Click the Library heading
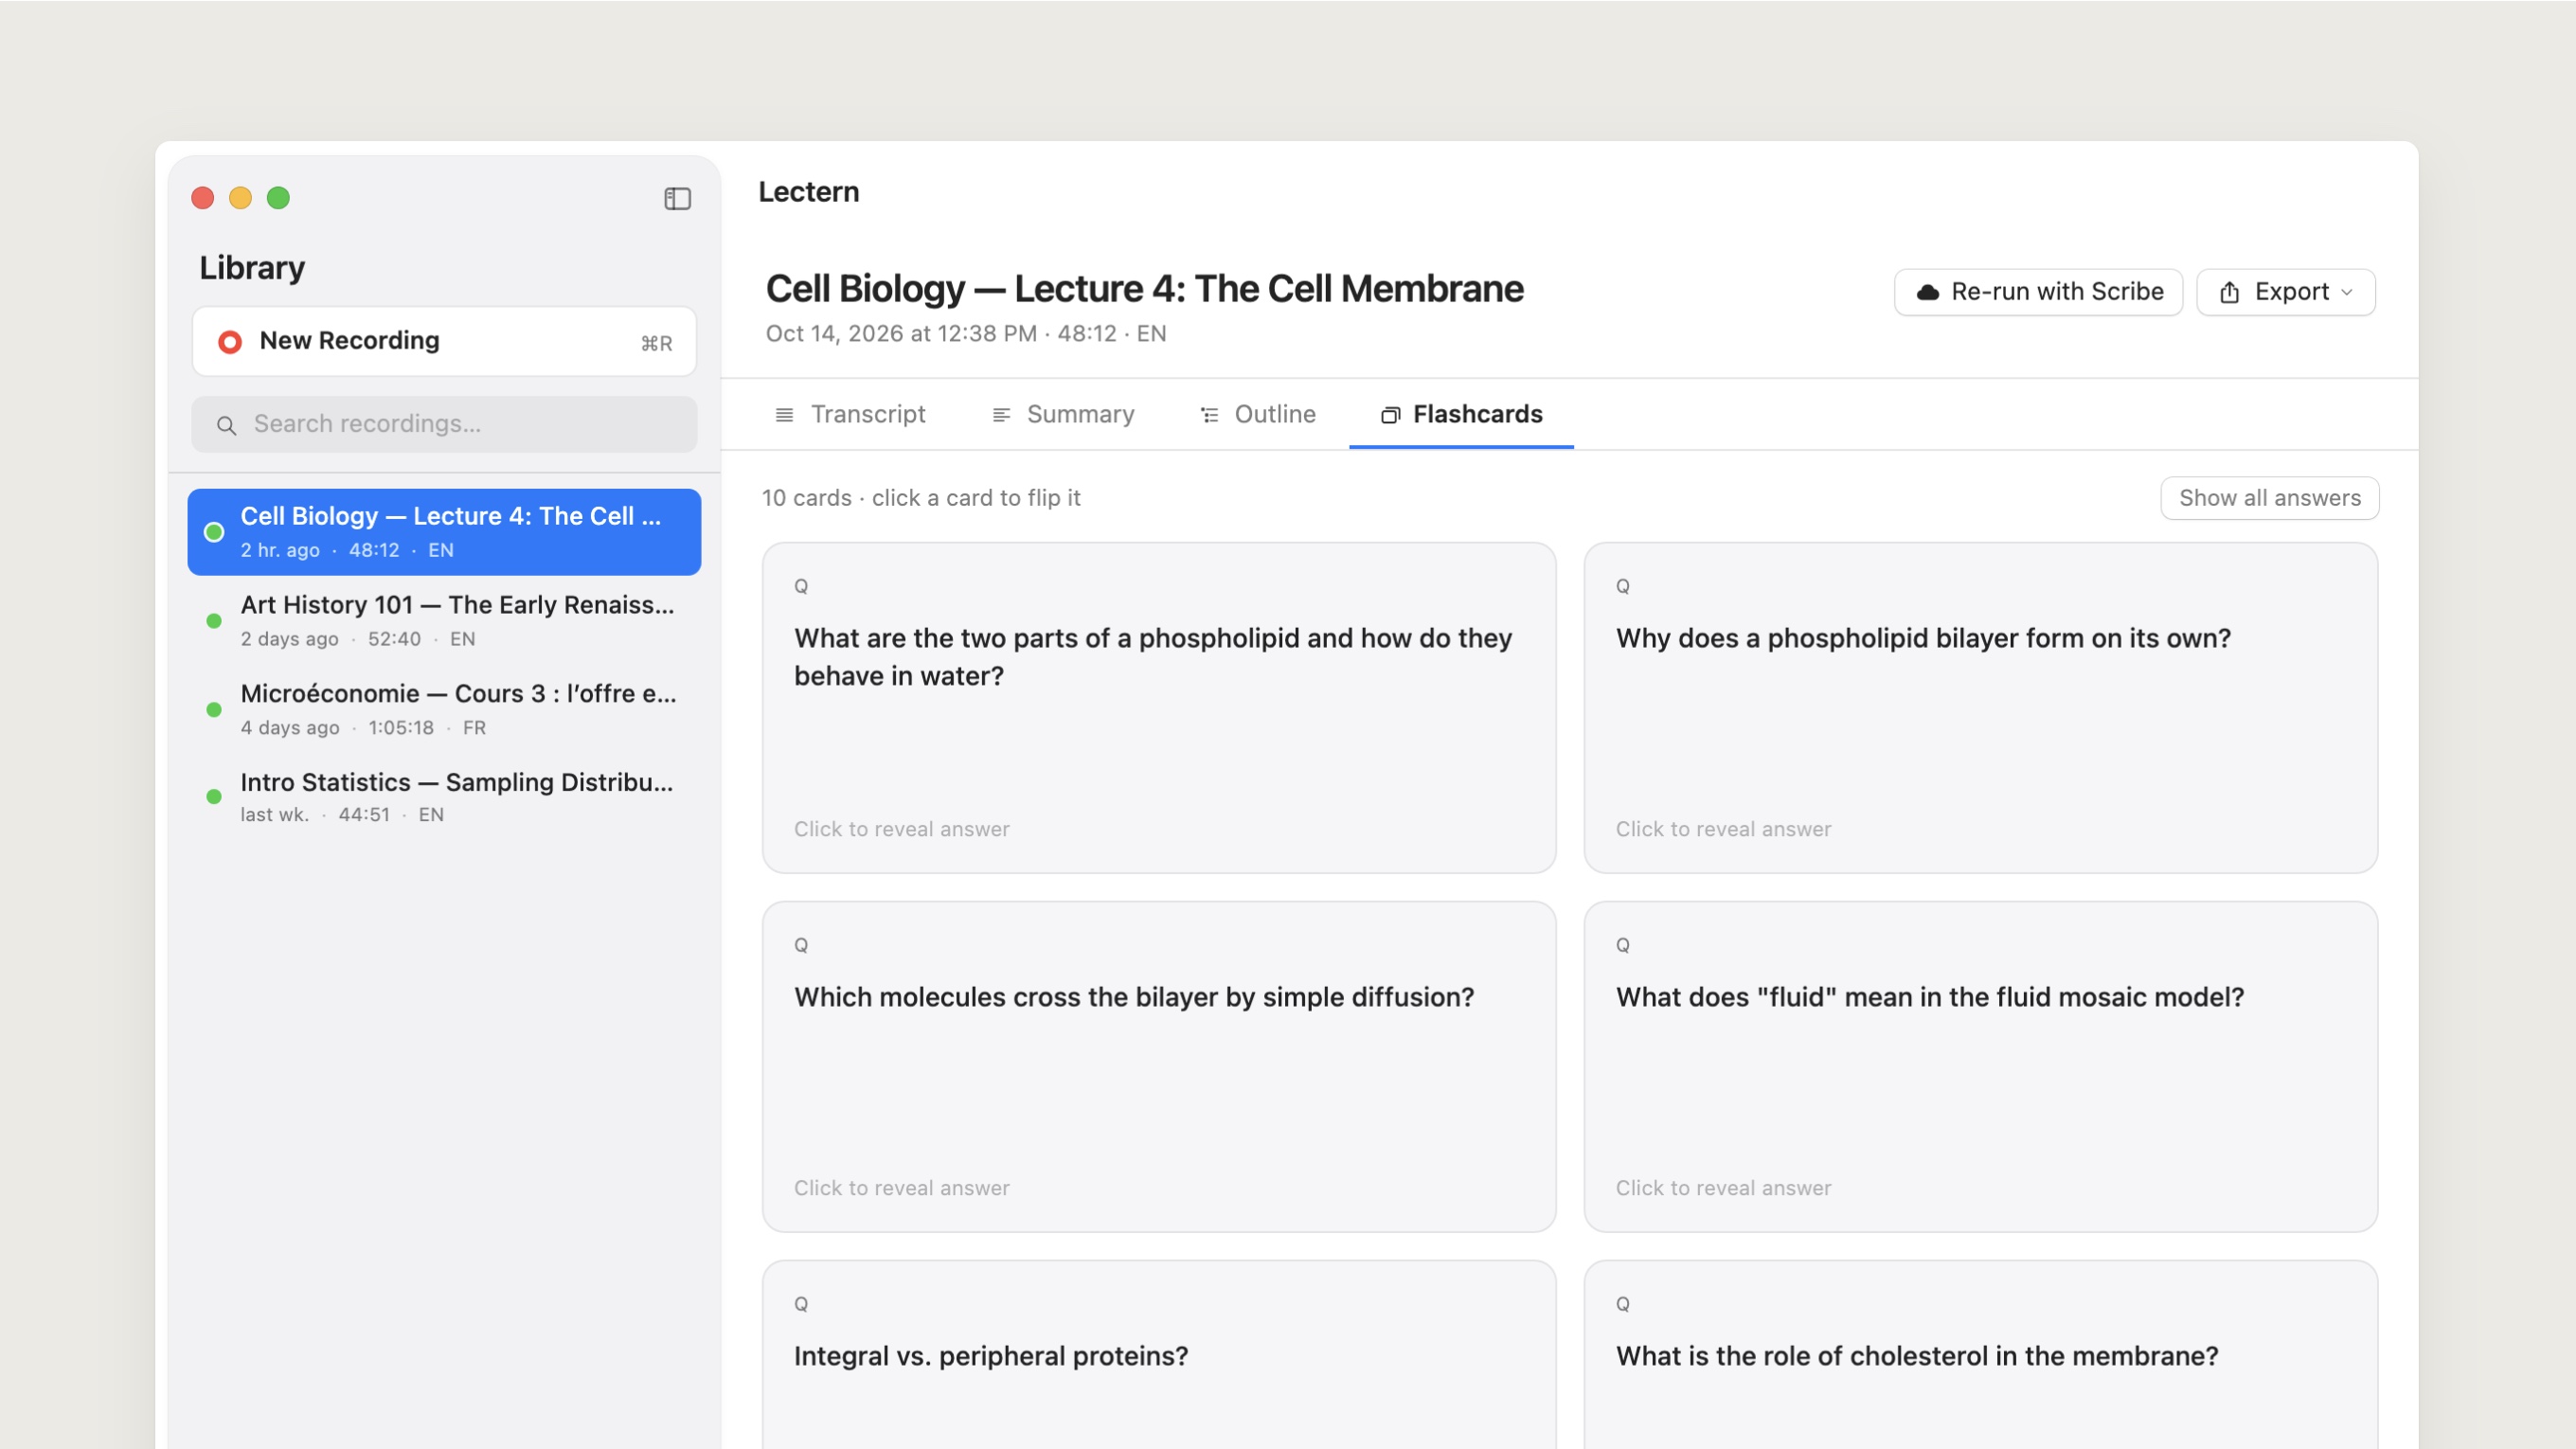Image resolution: width=2576 pixels, height=1449 pixels. click(252, 268)
